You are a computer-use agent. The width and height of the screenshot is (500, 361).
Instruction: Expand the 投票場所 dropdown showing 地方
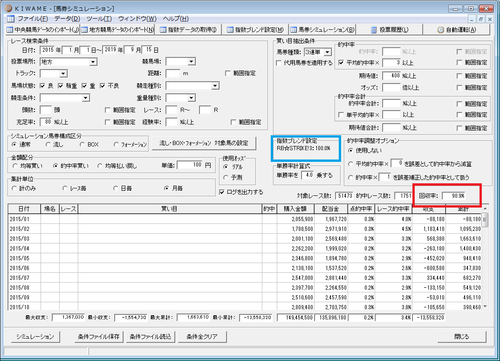point(93,62)
